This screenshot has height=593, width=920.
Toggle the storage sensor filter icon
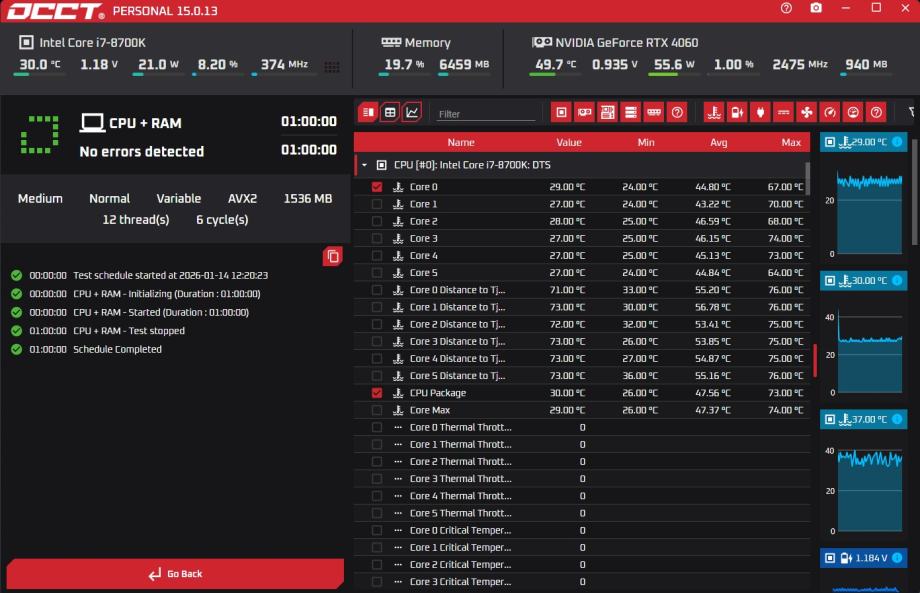[631, 112]
